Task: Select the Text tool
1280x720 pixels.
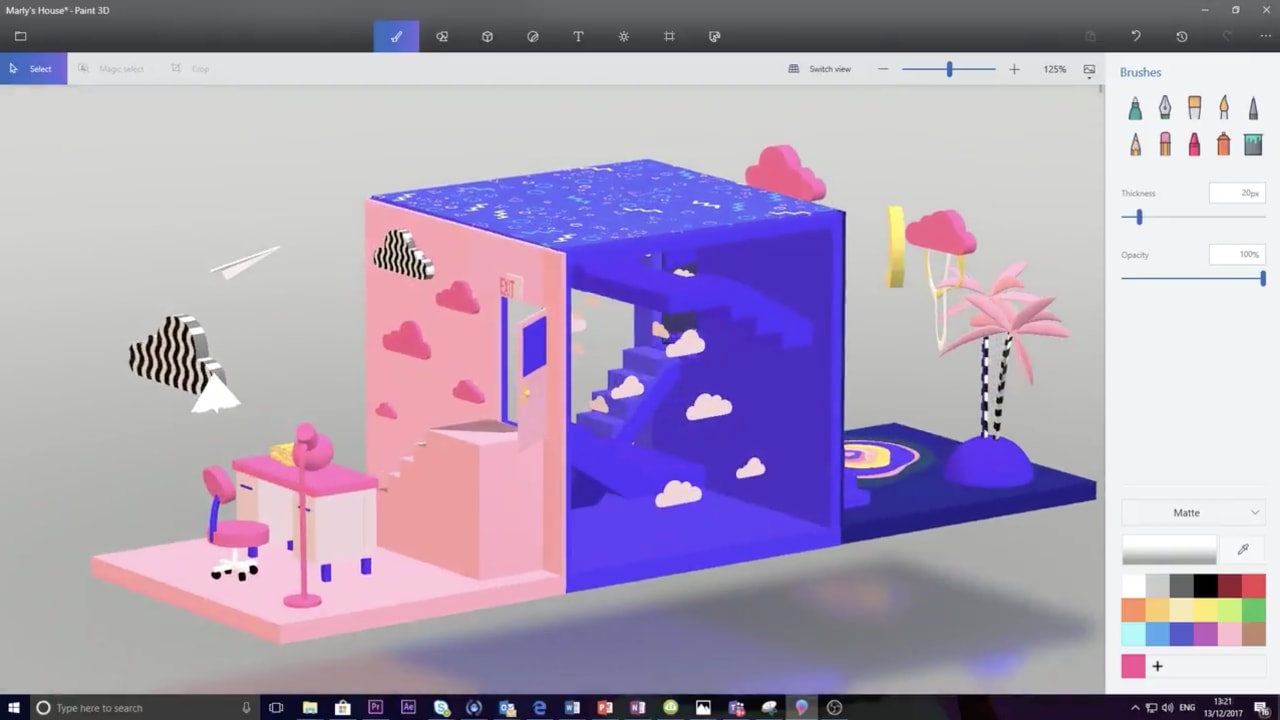Action: point(578,36)
